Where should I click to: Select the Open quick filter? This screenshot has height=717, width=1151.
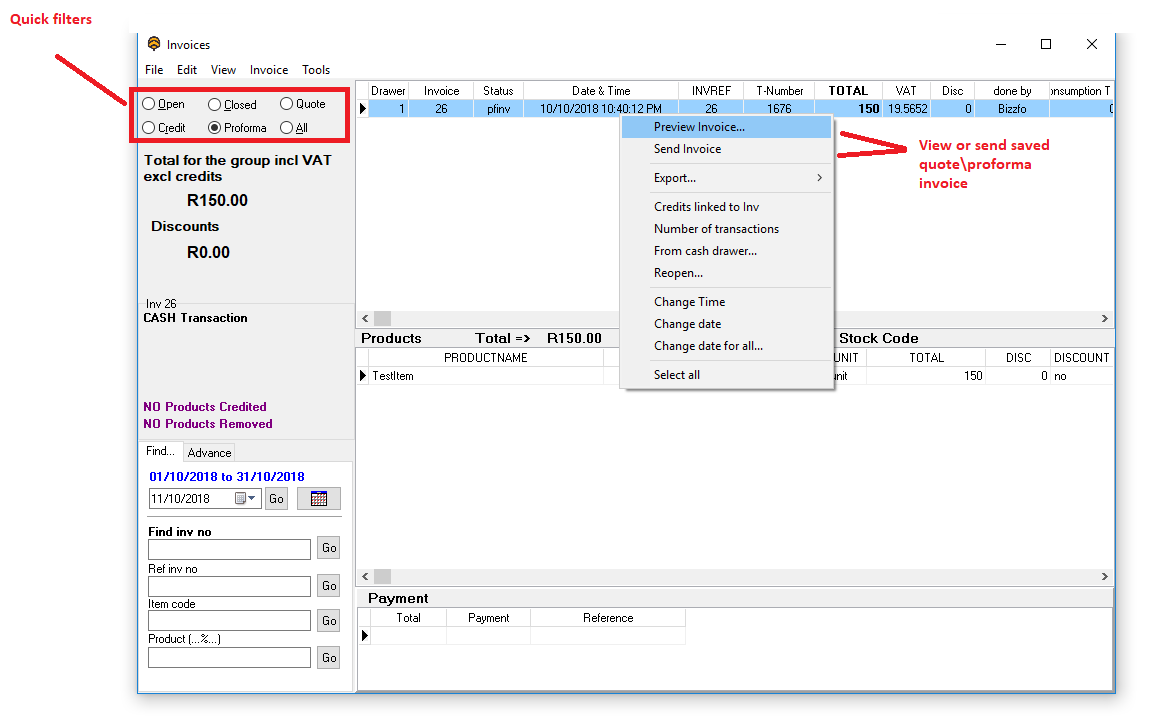(x=149, y=104)
